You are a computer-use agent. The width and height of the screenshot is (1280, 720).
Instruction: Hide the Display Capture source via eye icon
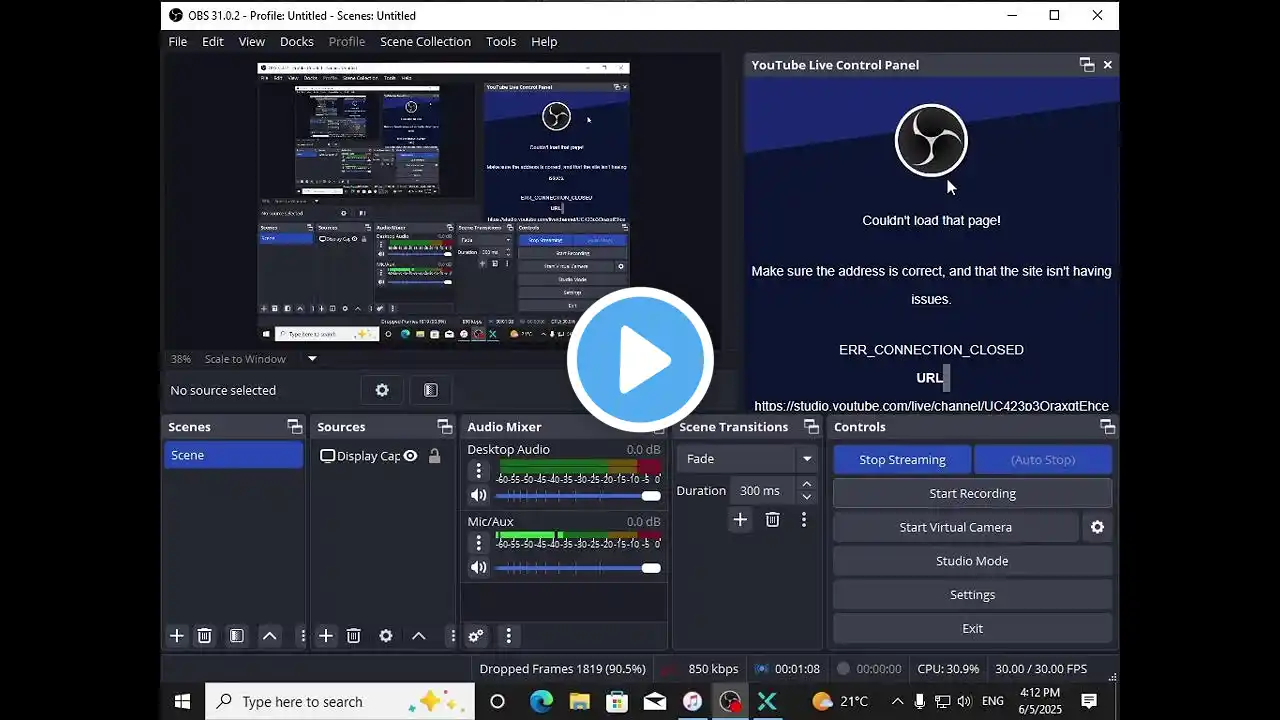410,456
